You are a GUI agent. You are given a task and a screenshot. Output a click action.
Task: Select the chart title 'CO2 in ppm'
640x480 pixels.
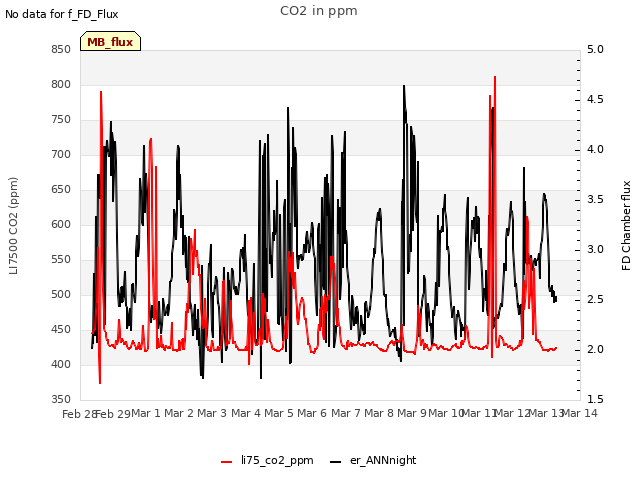[x=319, y=11]
